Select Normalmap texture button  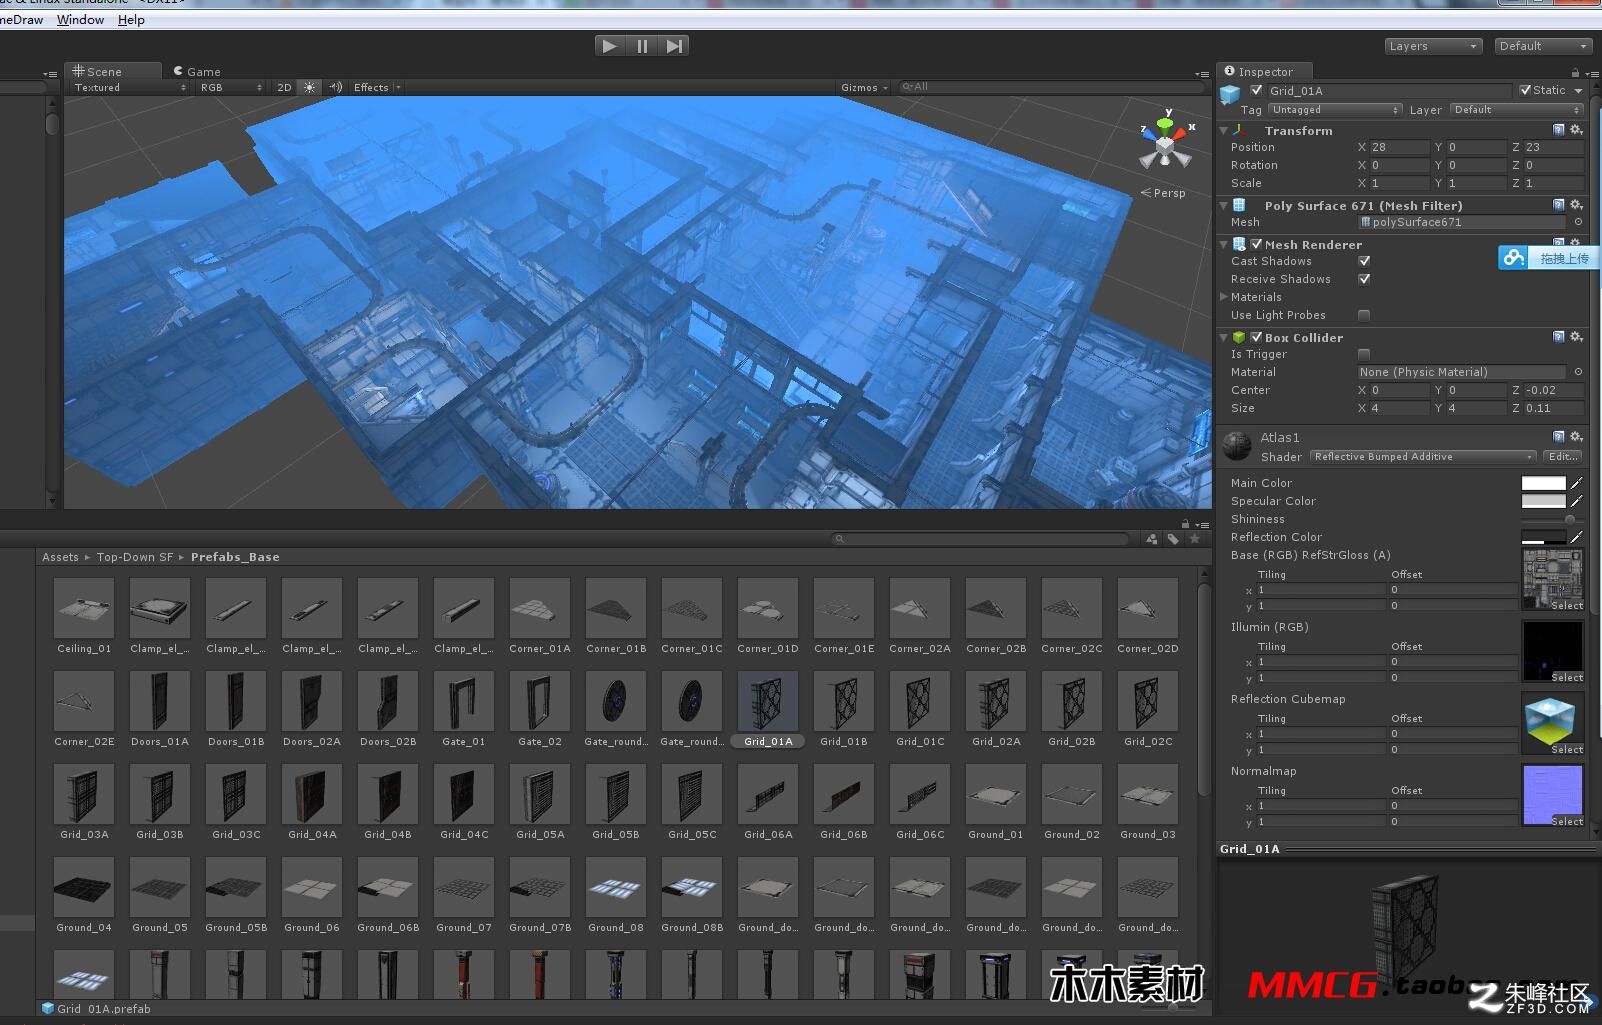(x=1566, y=821)
